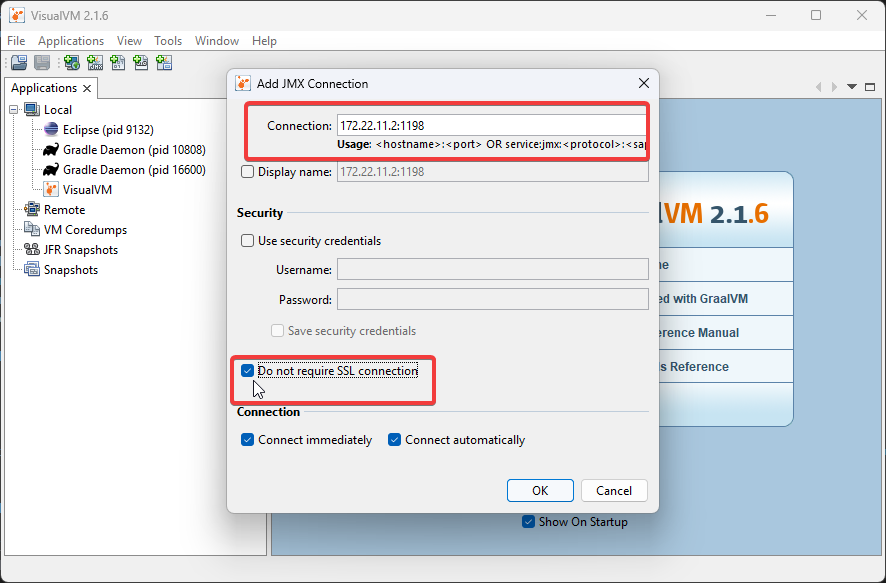Select the JFR Snapshots node
Image resolution: width=886 pixels, height=583 pixels.
pyautogui.click(x=80, y=250)
